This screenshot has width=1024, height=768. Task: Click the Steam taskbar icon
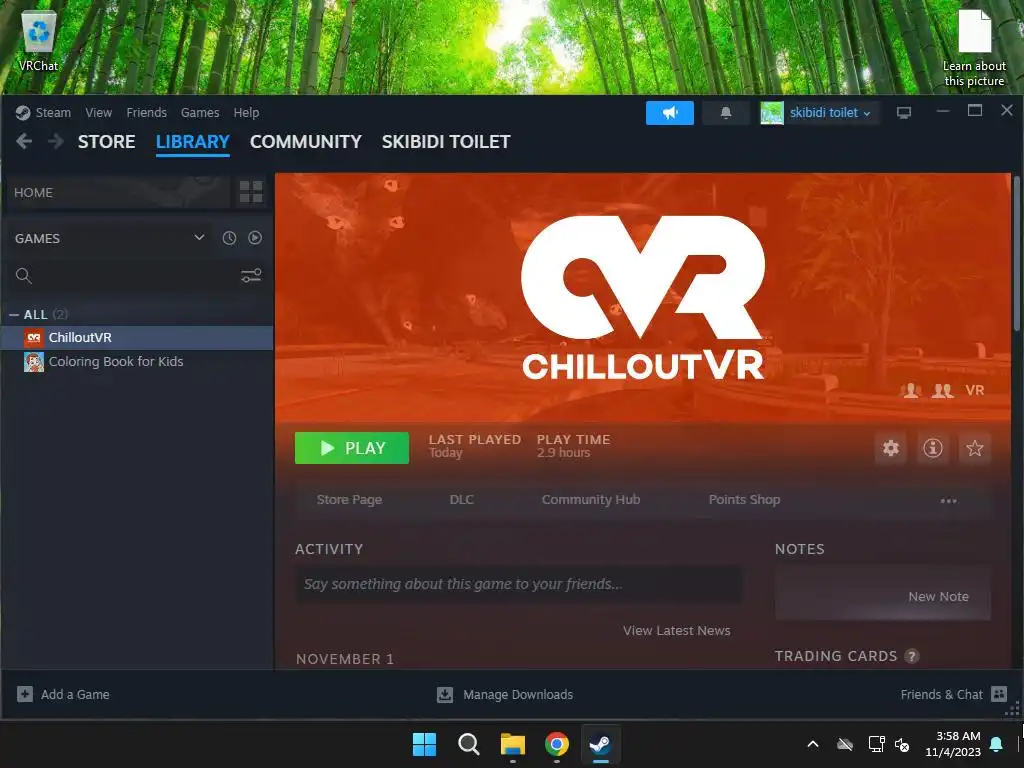click(600, 744)
